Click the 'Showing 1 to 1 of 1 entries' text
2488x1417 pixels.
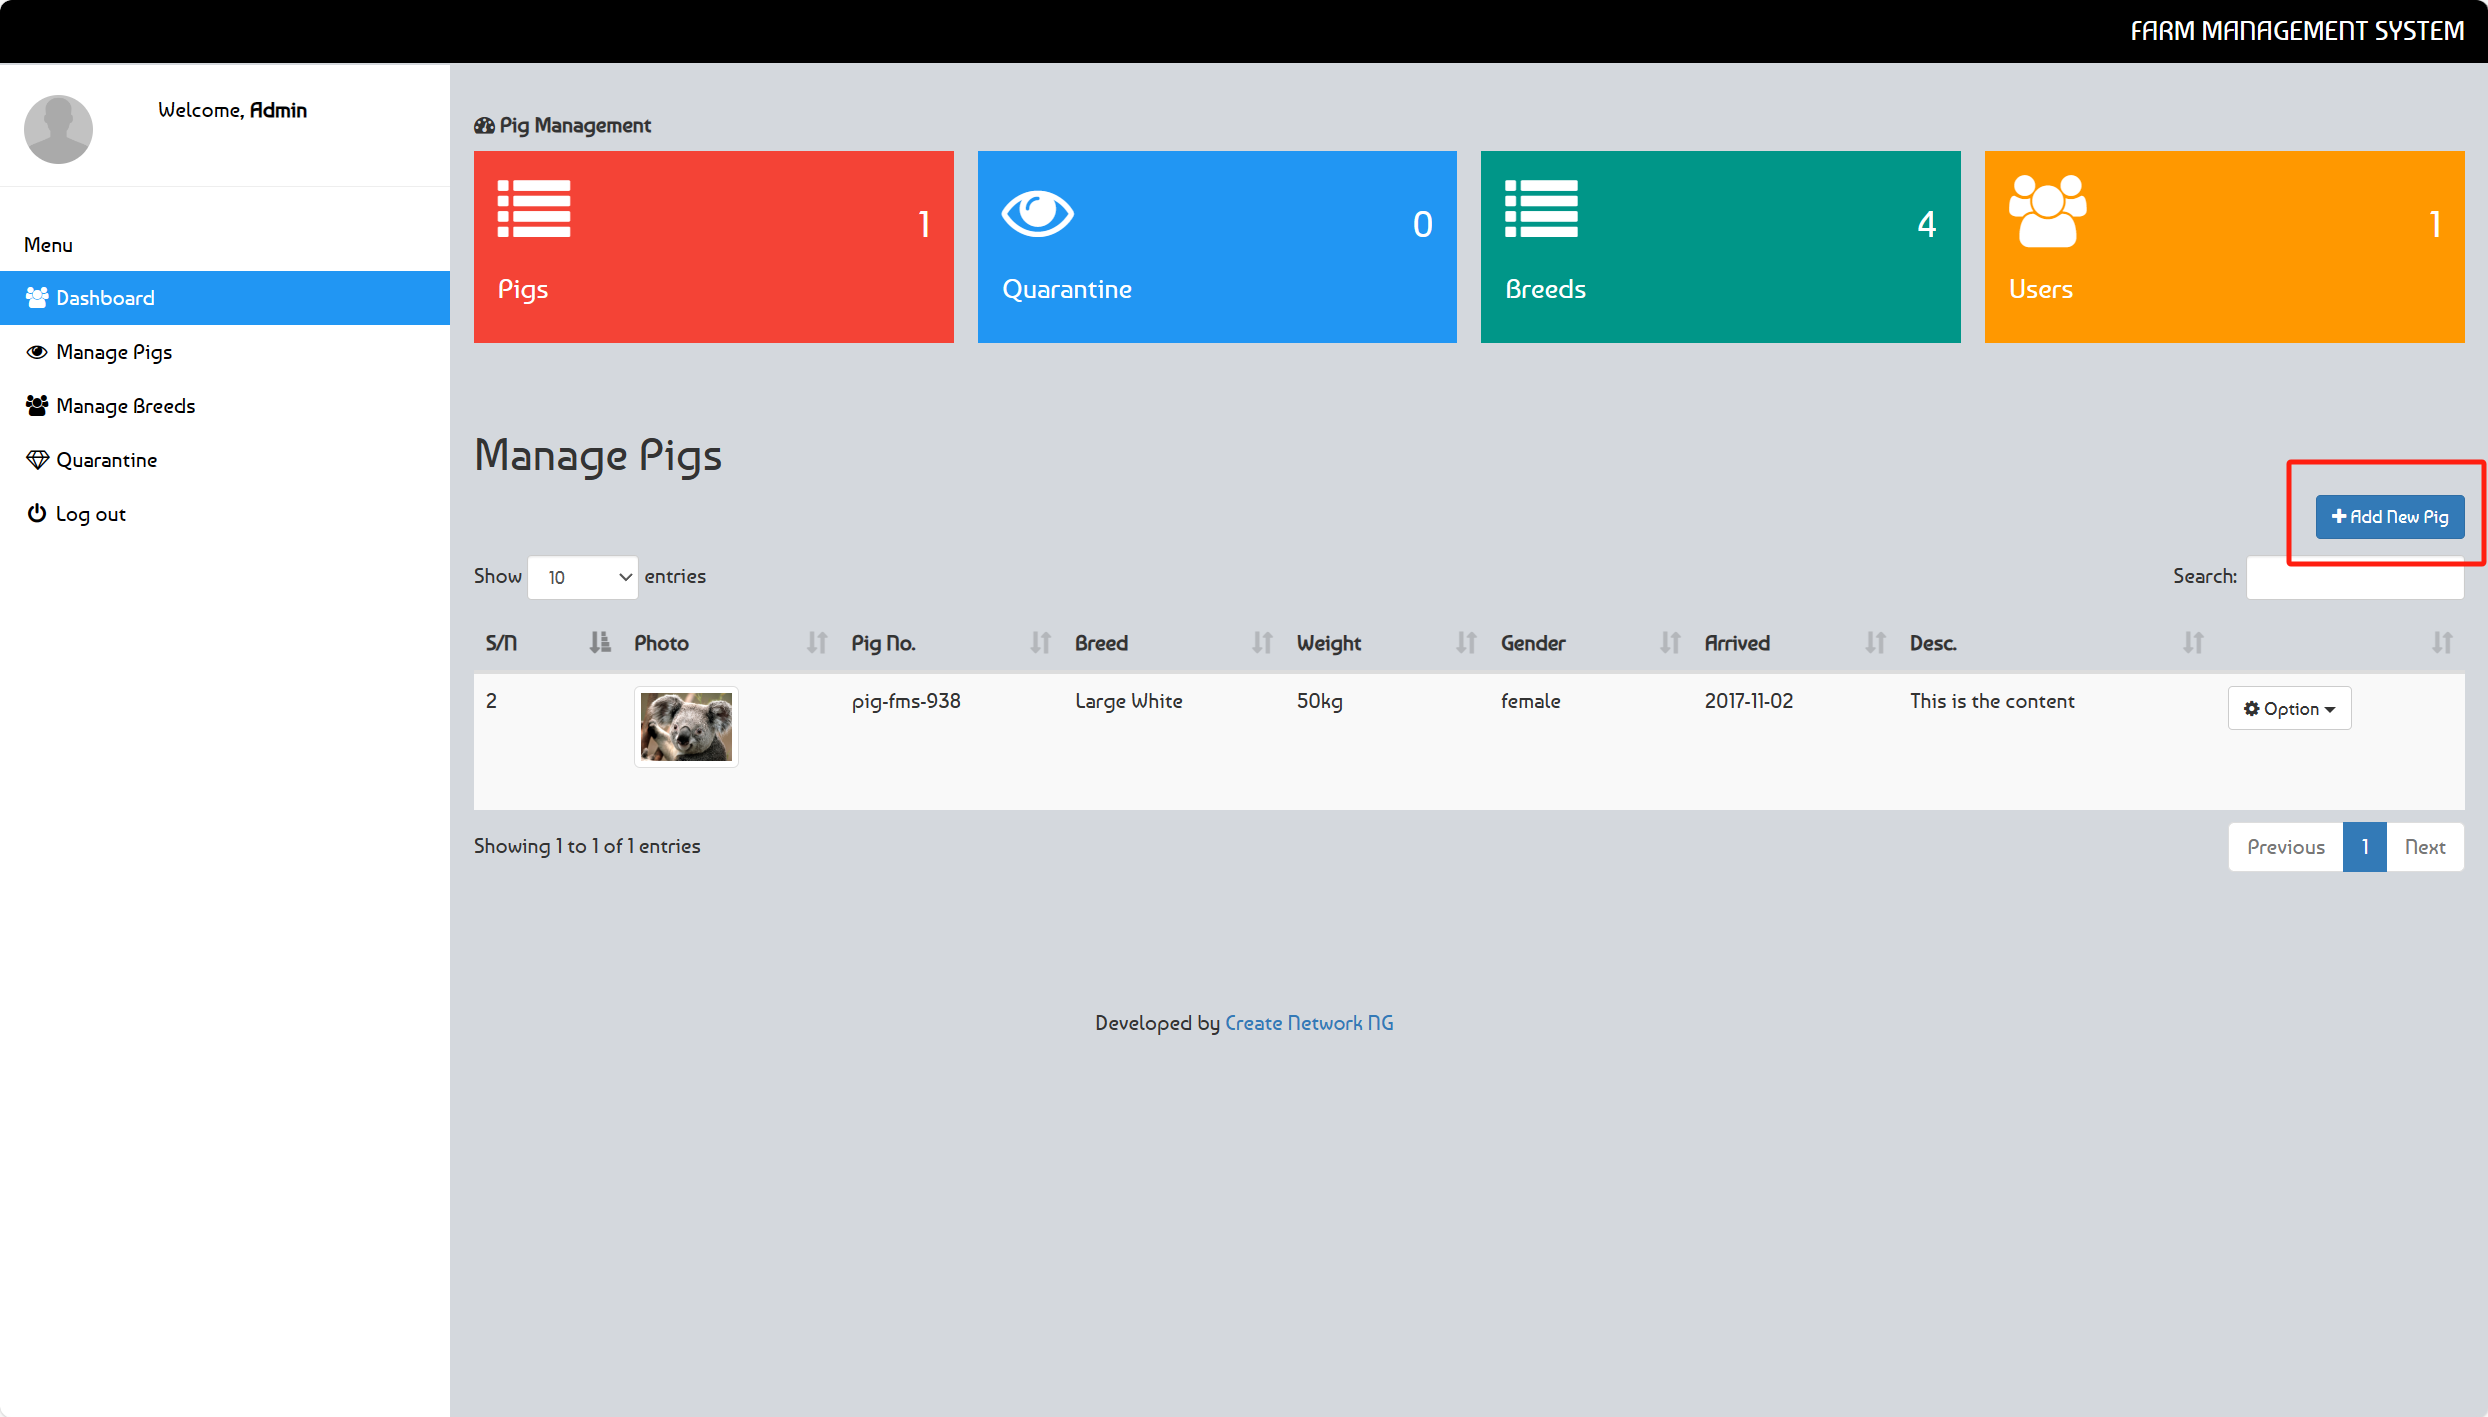587,846
